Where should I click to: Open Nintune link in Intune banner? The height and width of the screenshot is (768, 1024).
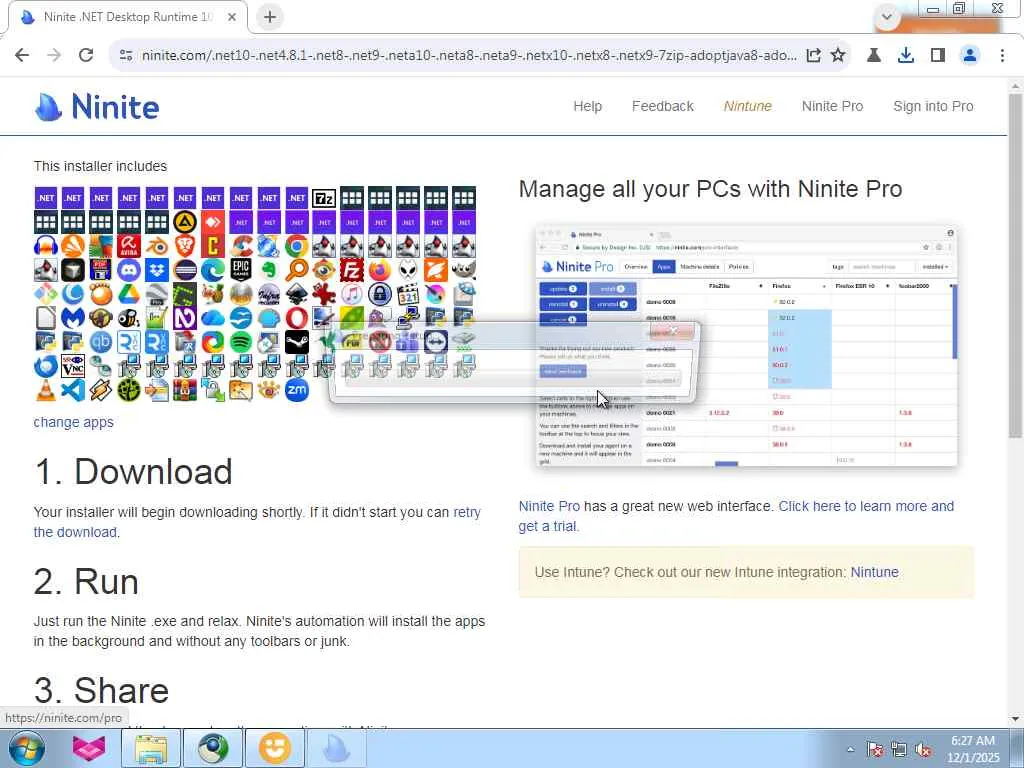(x=874, y=573)
